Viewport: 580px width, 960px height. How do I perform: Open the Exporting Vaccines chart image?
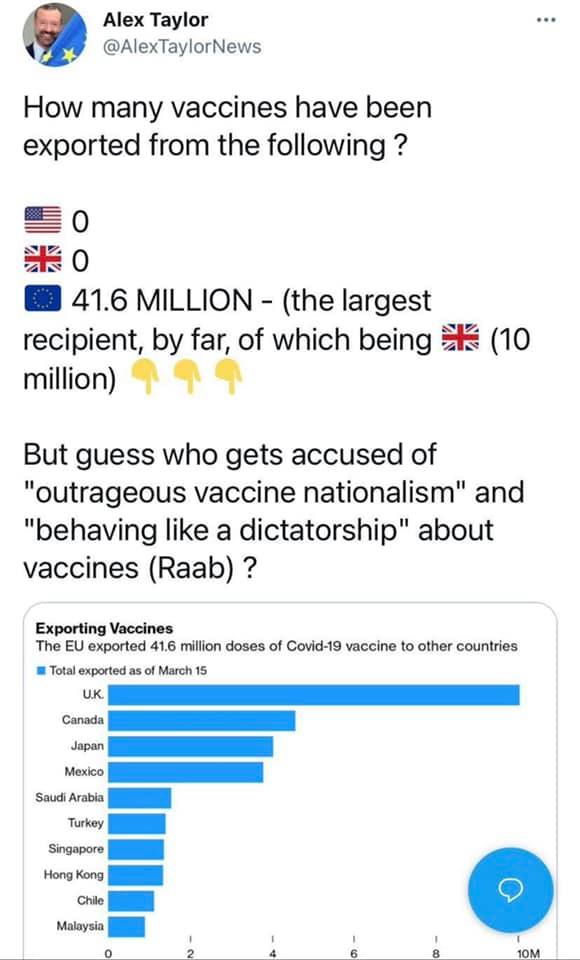(x=290, y=781)
